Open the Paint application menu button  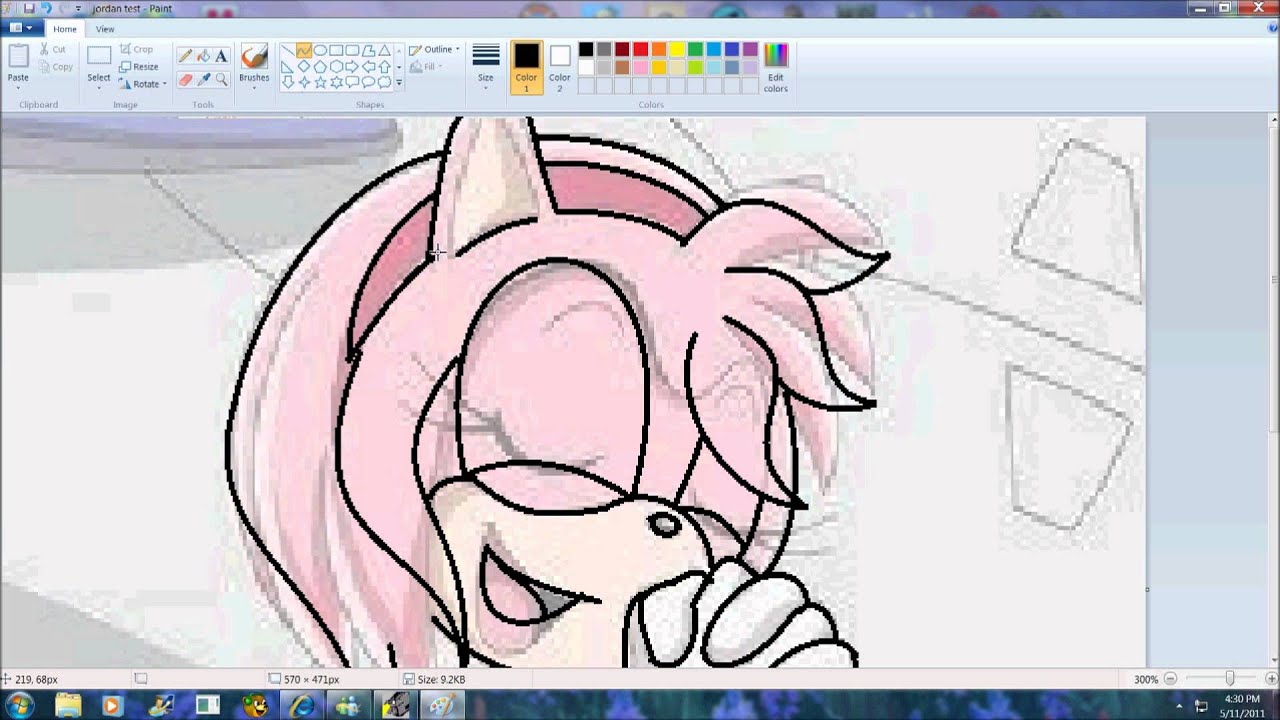pos(21,28)
